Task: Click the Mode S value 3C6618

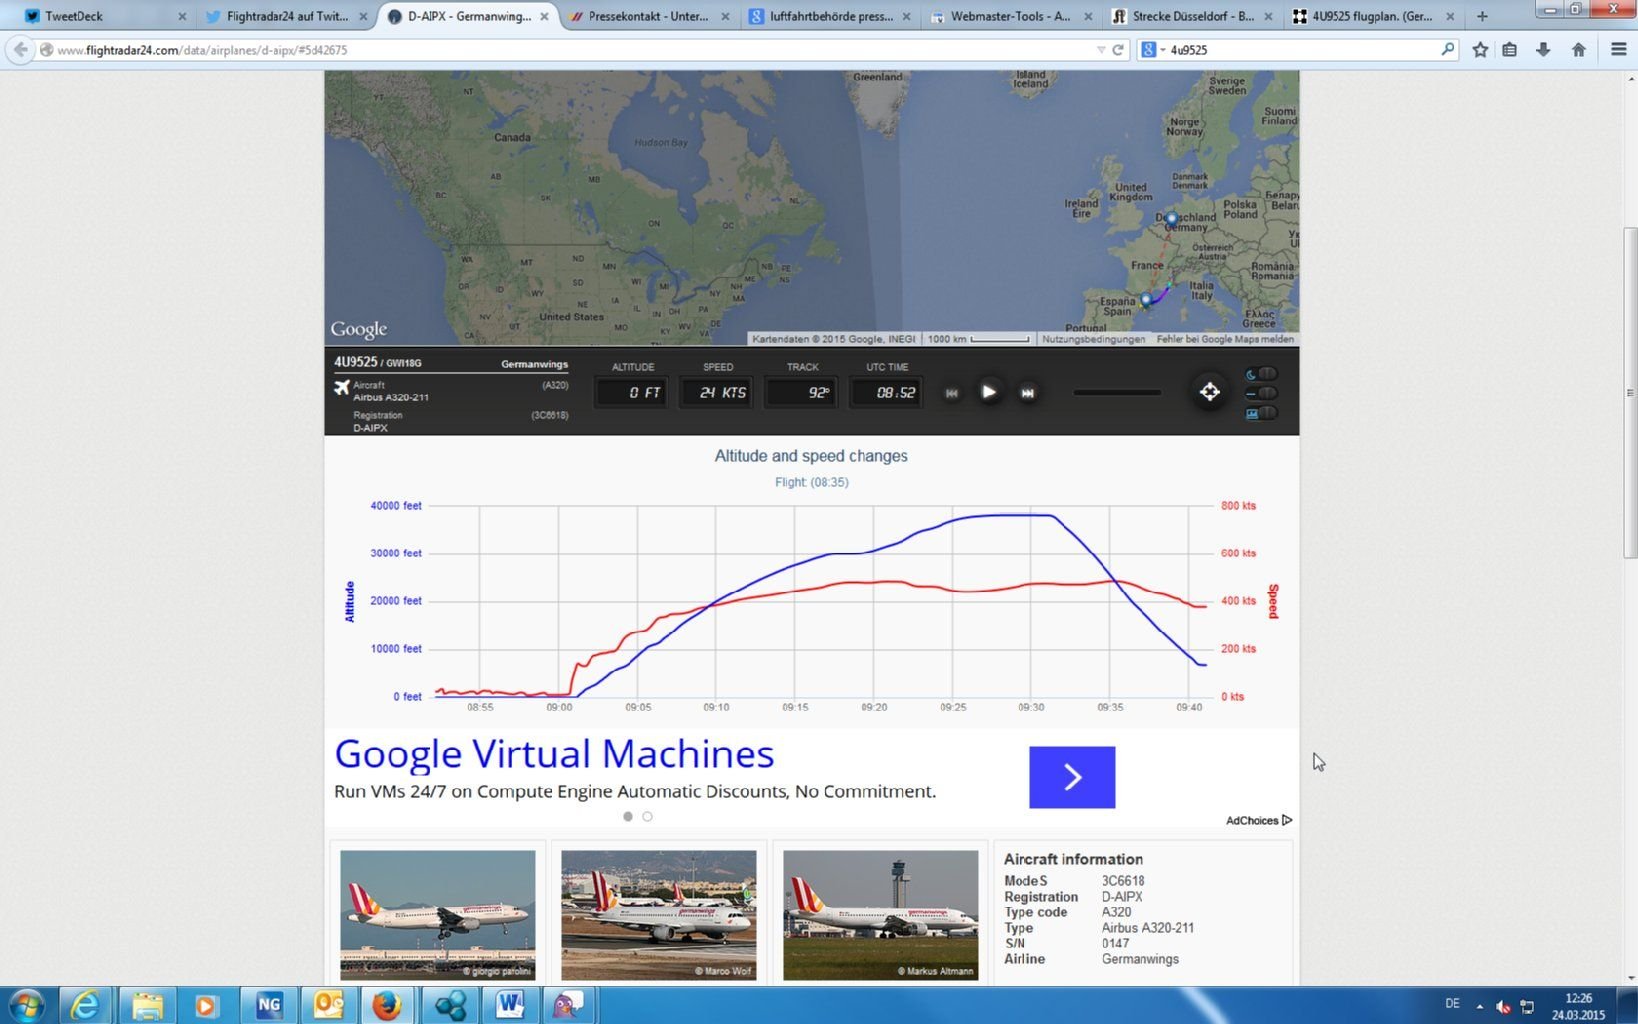Action: point(1123,881)
